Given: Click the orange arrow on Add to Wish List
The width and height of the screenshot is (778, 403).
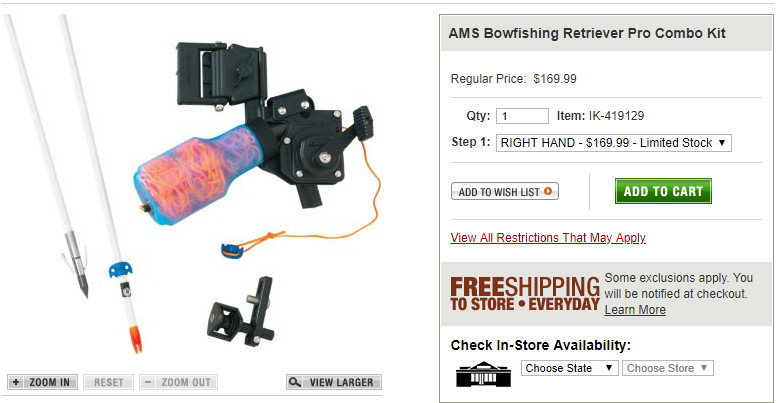Looking at the screenshot, I should (x=548, y=191).
